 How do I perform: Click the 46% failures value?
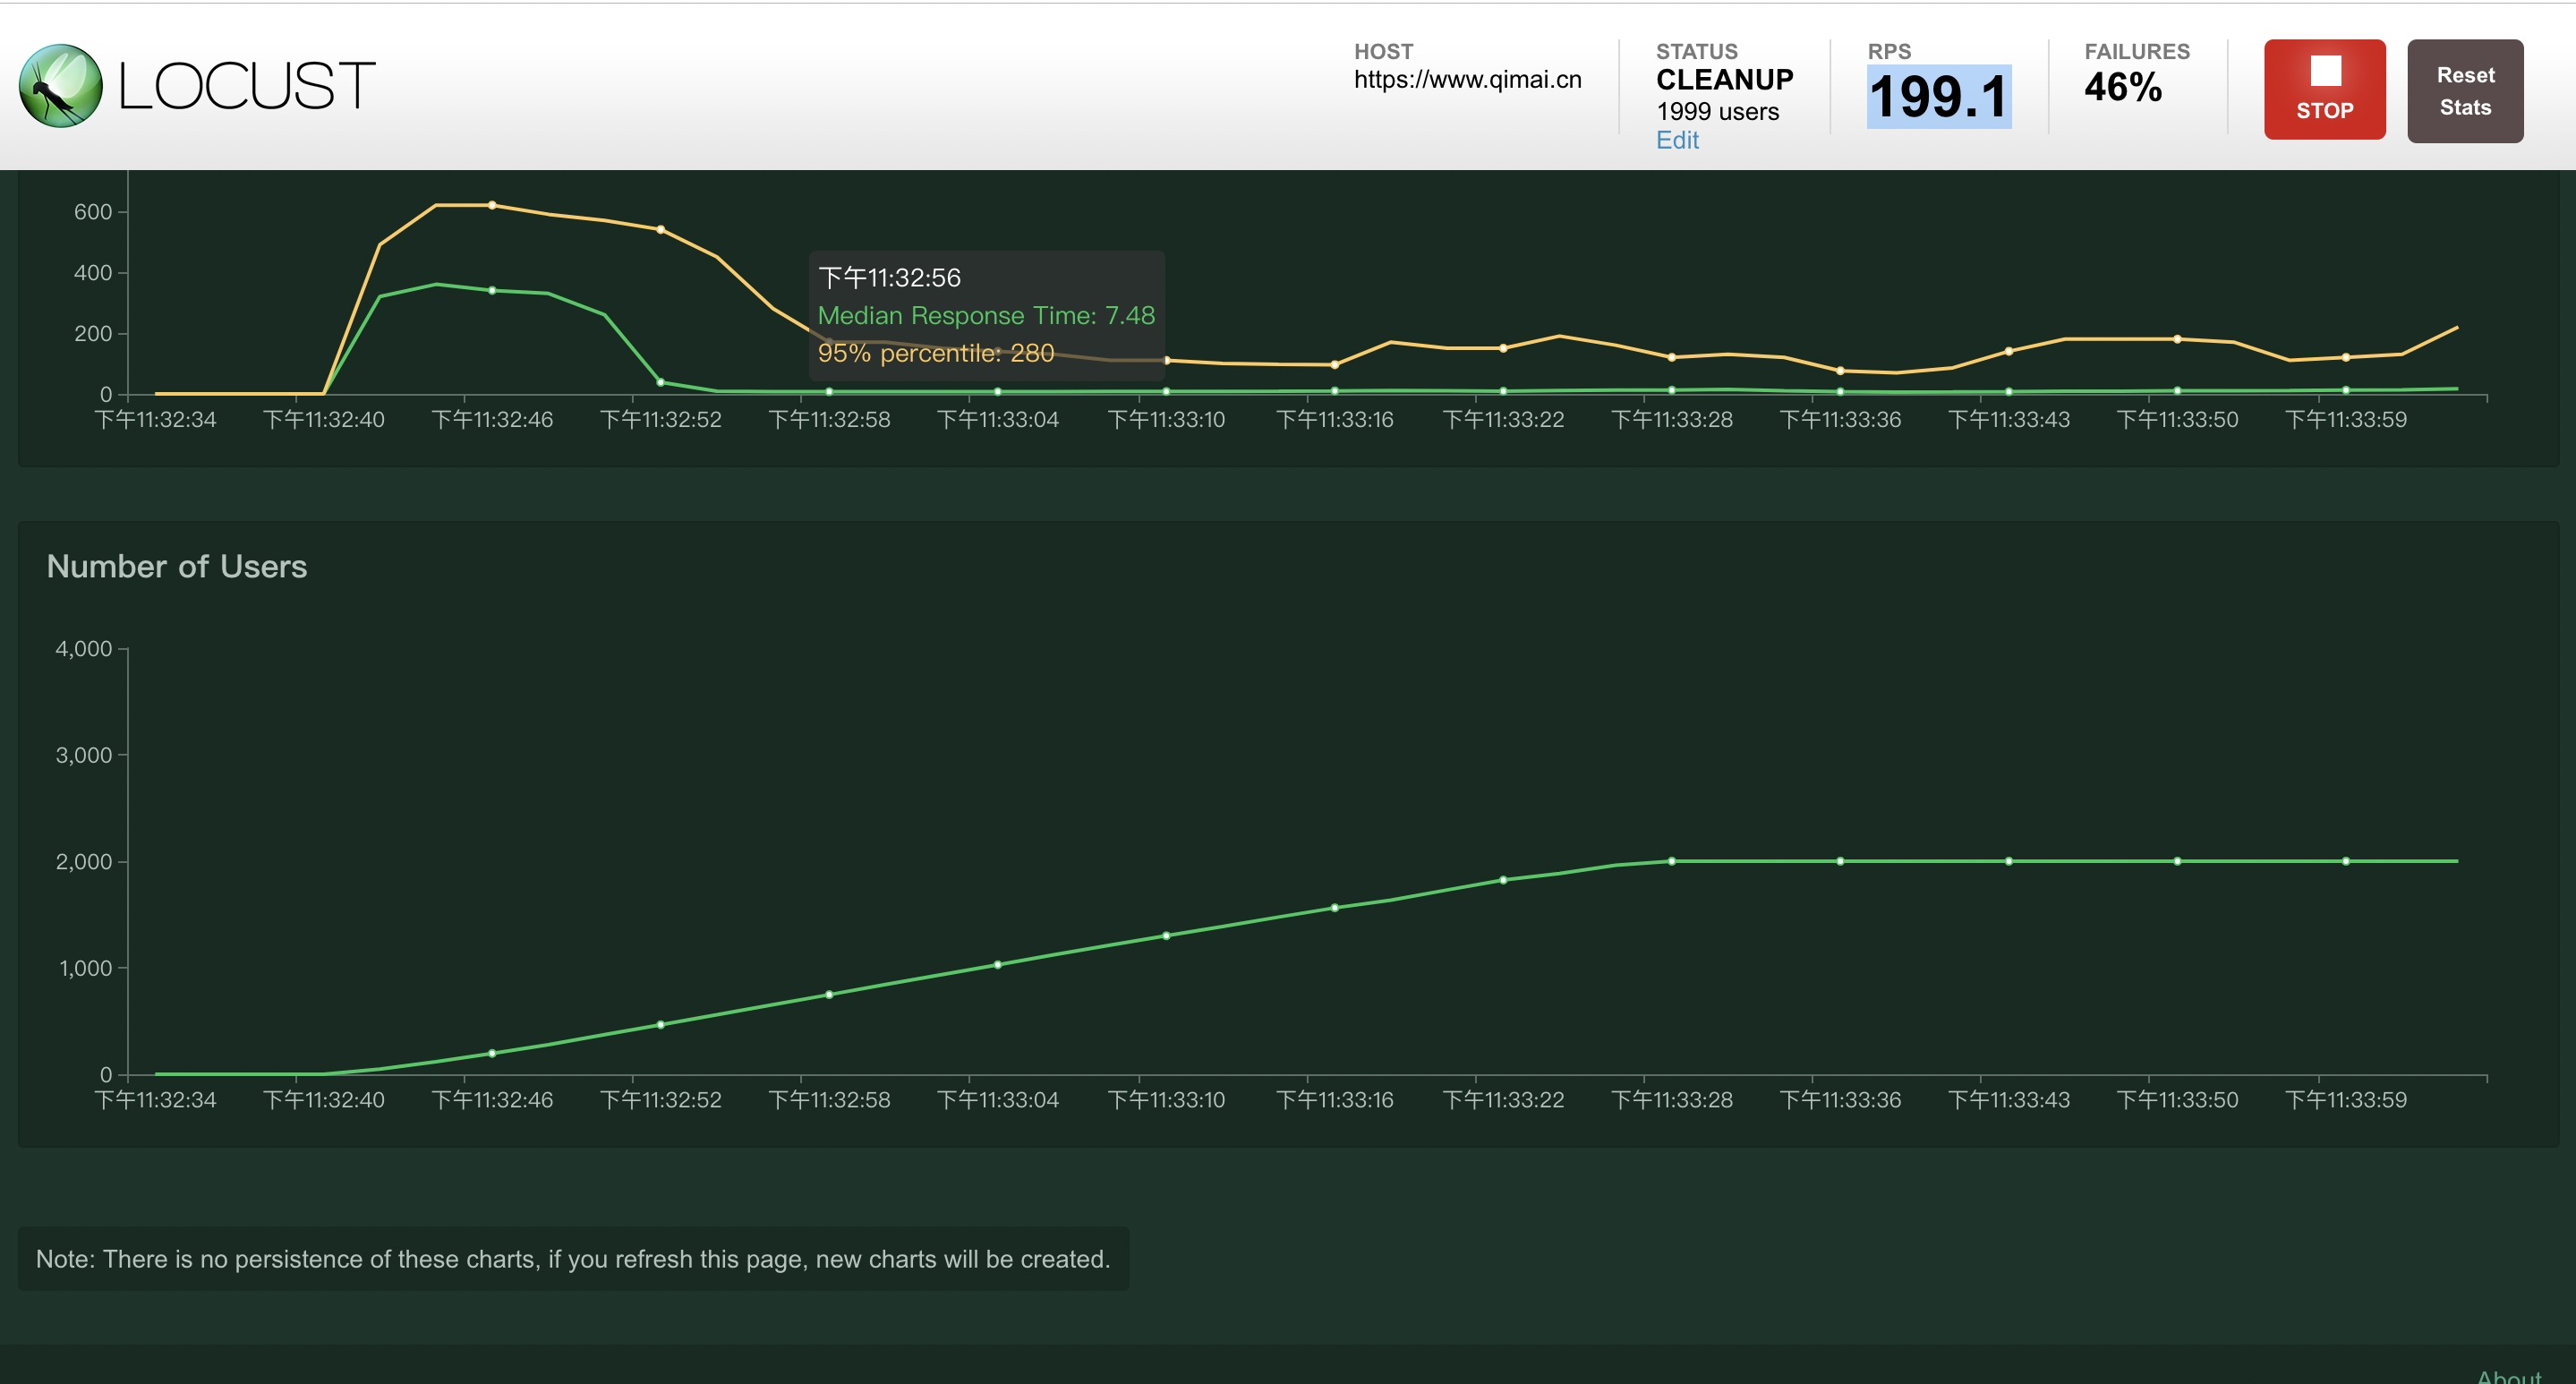point(2122,87)
